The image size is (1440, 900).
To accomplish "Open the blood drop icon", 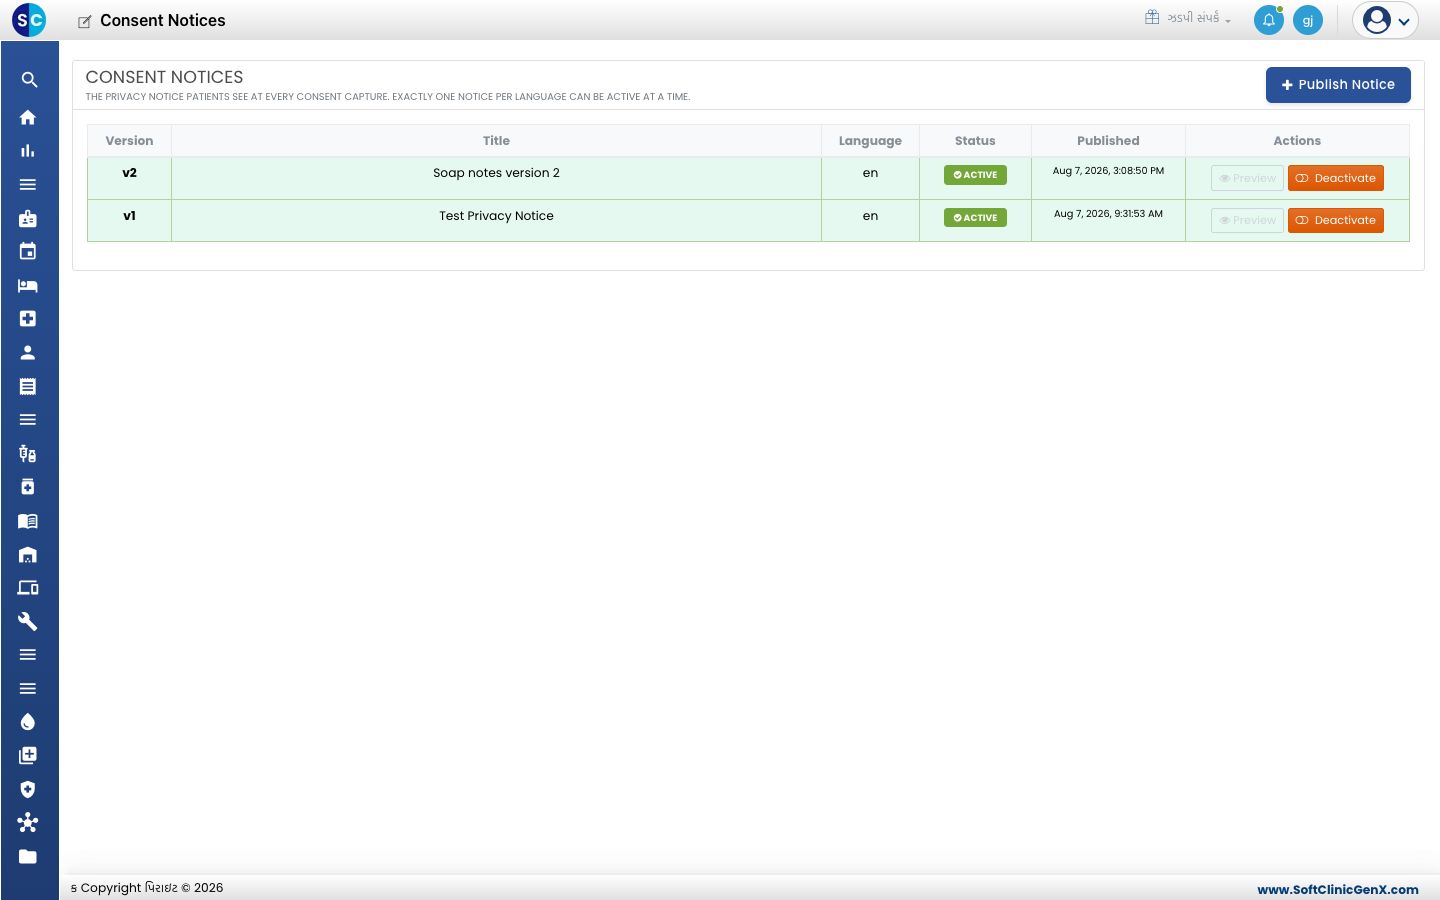I will 28,722.
